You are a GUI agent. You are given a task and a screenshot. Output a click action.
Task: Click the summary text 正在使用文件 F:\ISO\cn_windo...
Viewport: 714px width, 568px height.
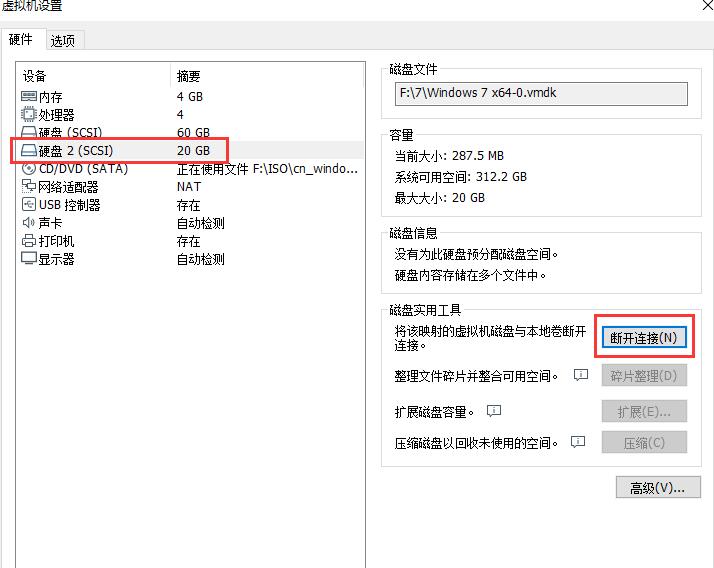267,169
